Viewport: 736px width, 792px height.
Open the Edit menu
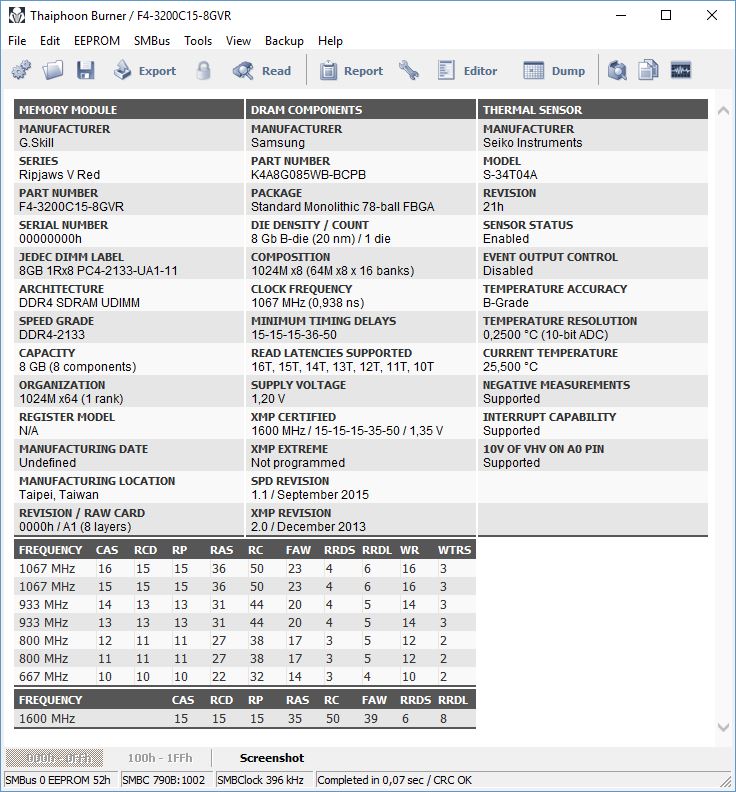click(50, 41)
